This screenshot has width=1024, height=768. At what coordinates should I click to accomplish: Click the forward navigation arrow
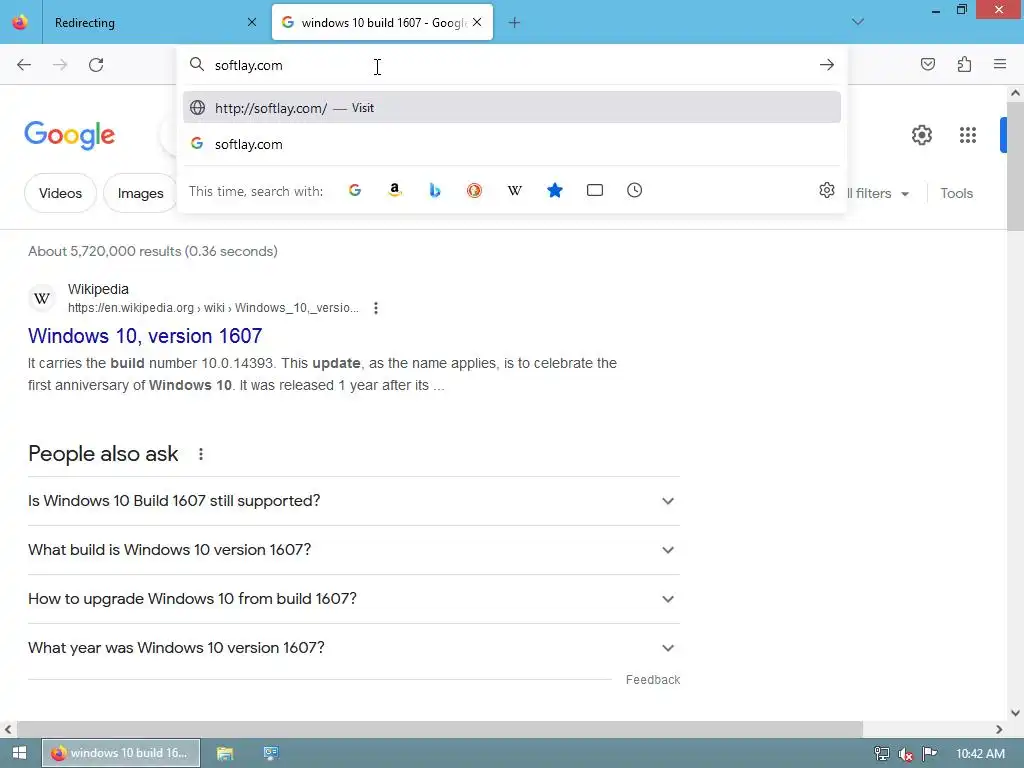[60, 65]
